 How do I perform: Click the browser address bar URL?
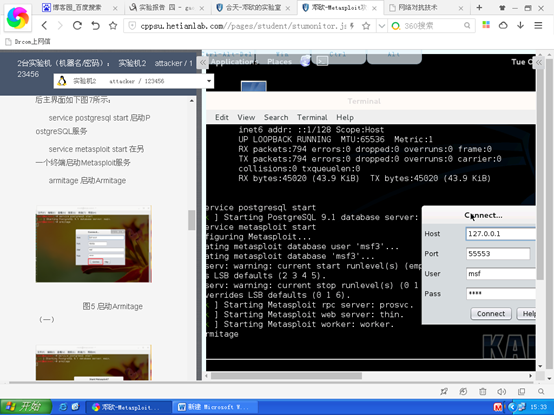[243, 26]
